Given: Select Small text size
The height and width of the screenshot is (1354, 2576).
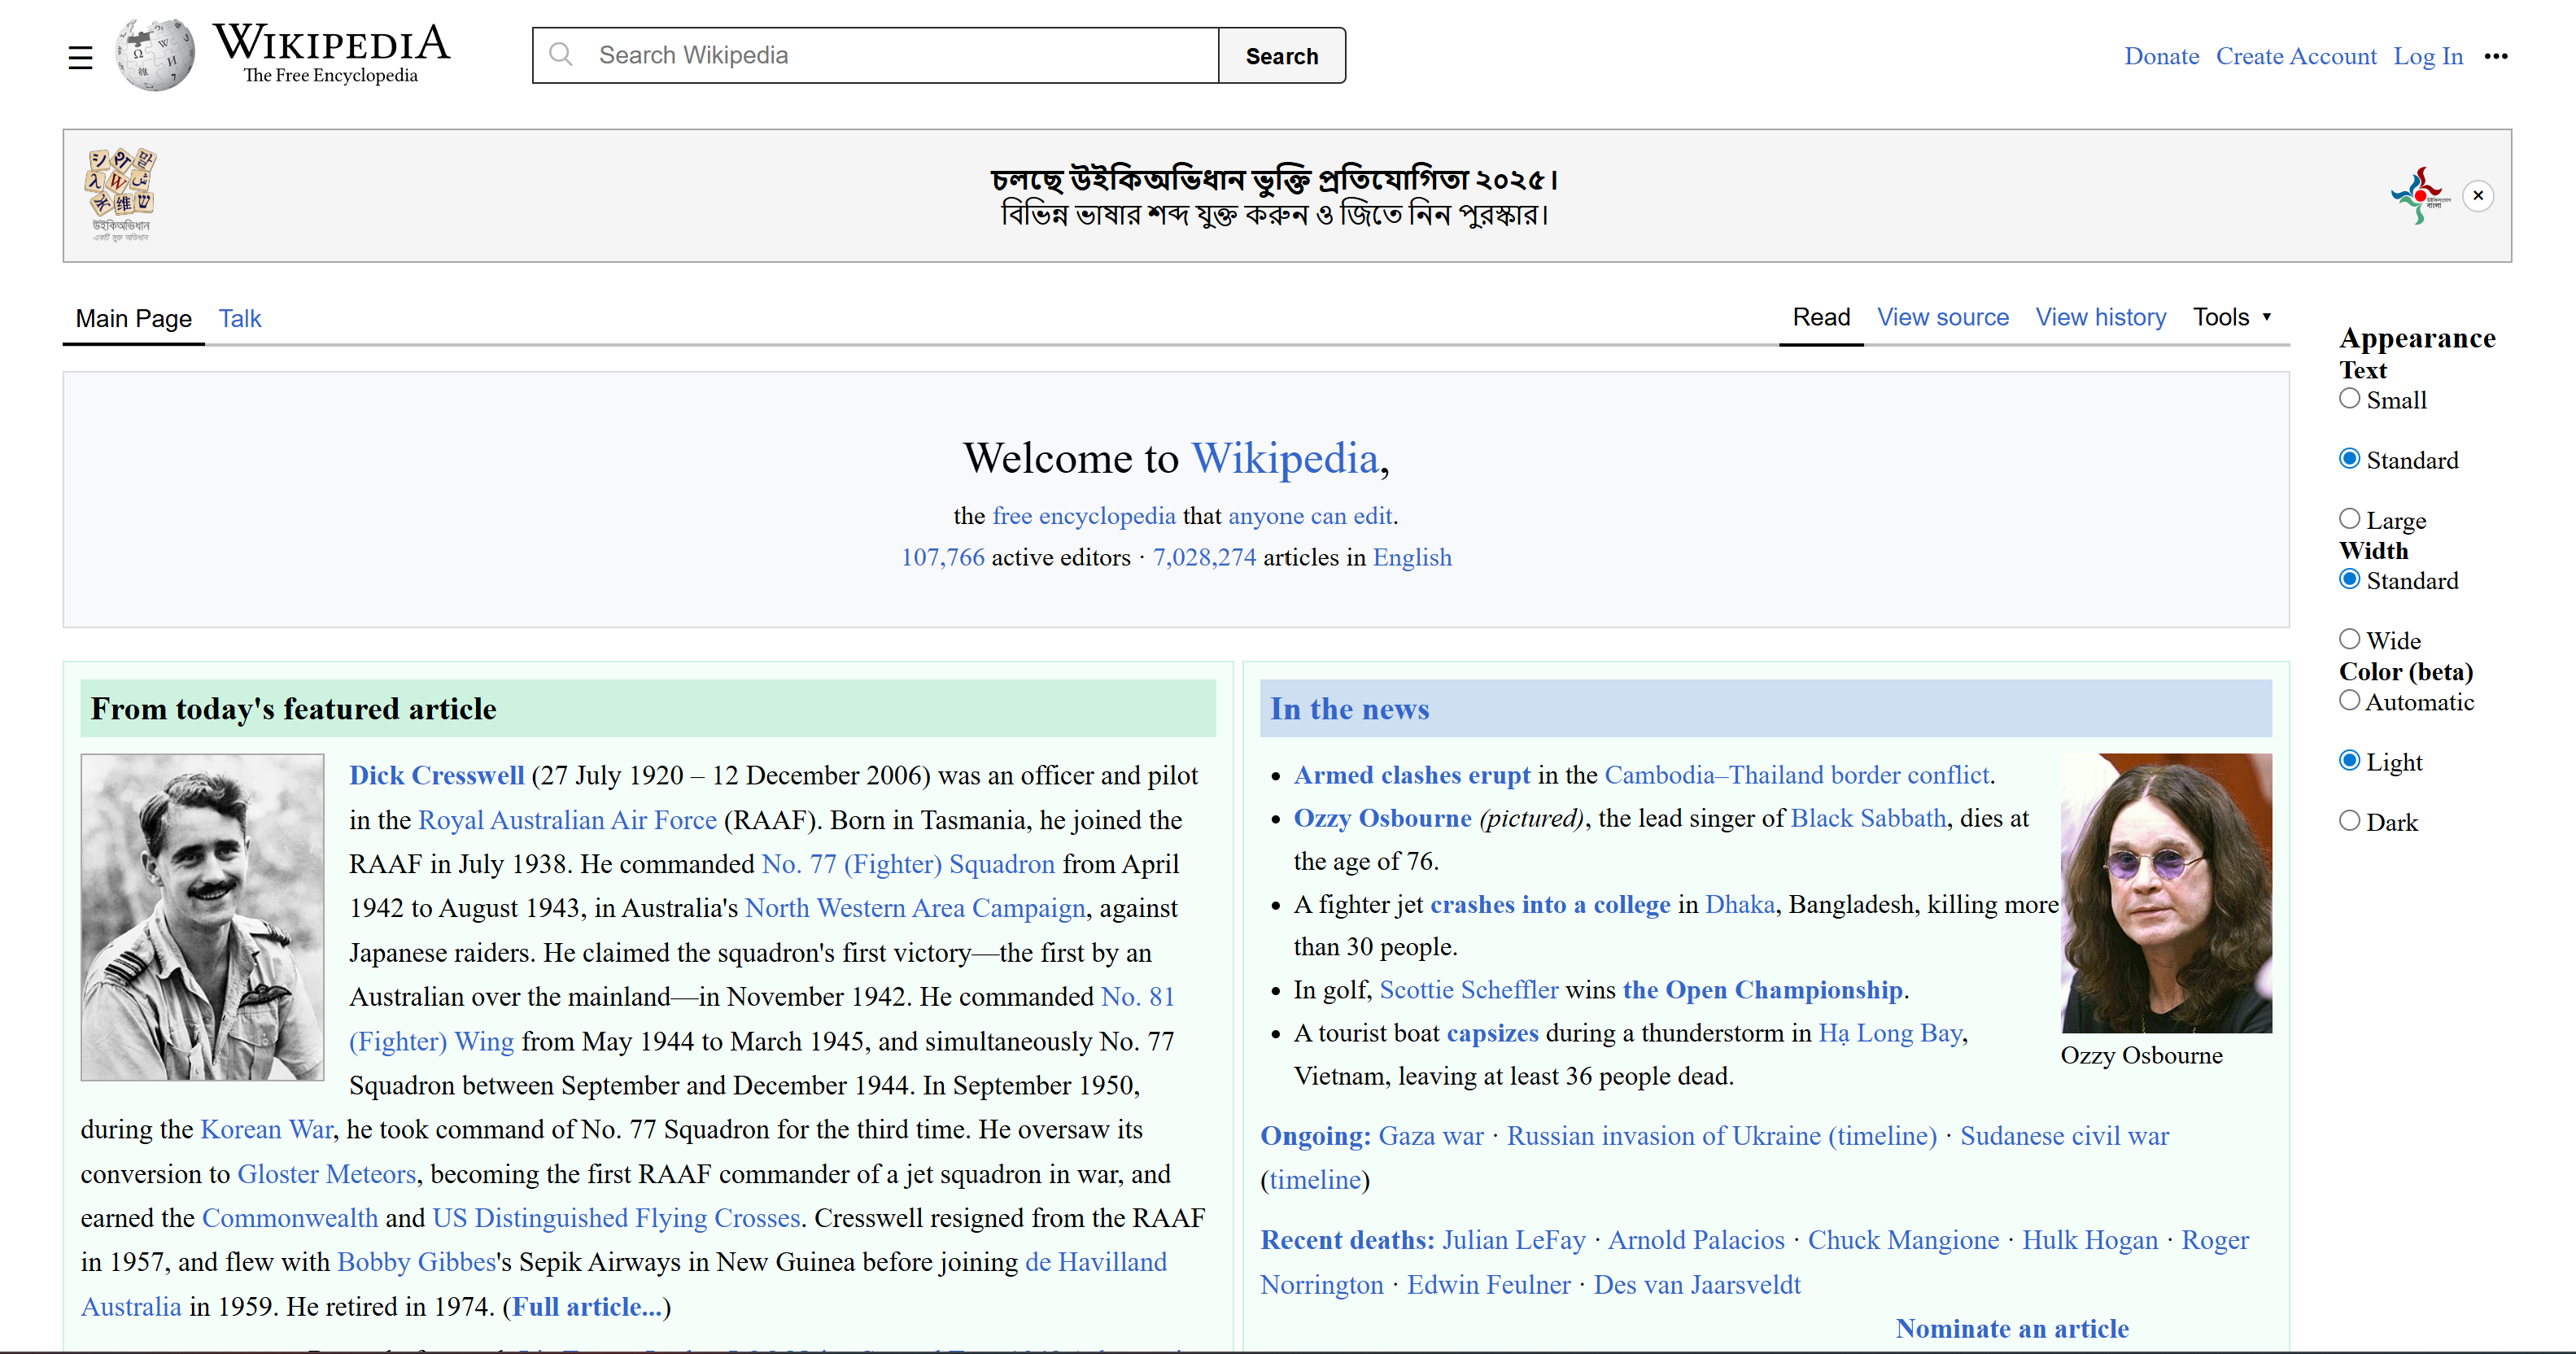Looking at the screenshot, I should pyautogui.click(x=2351, y=398).
